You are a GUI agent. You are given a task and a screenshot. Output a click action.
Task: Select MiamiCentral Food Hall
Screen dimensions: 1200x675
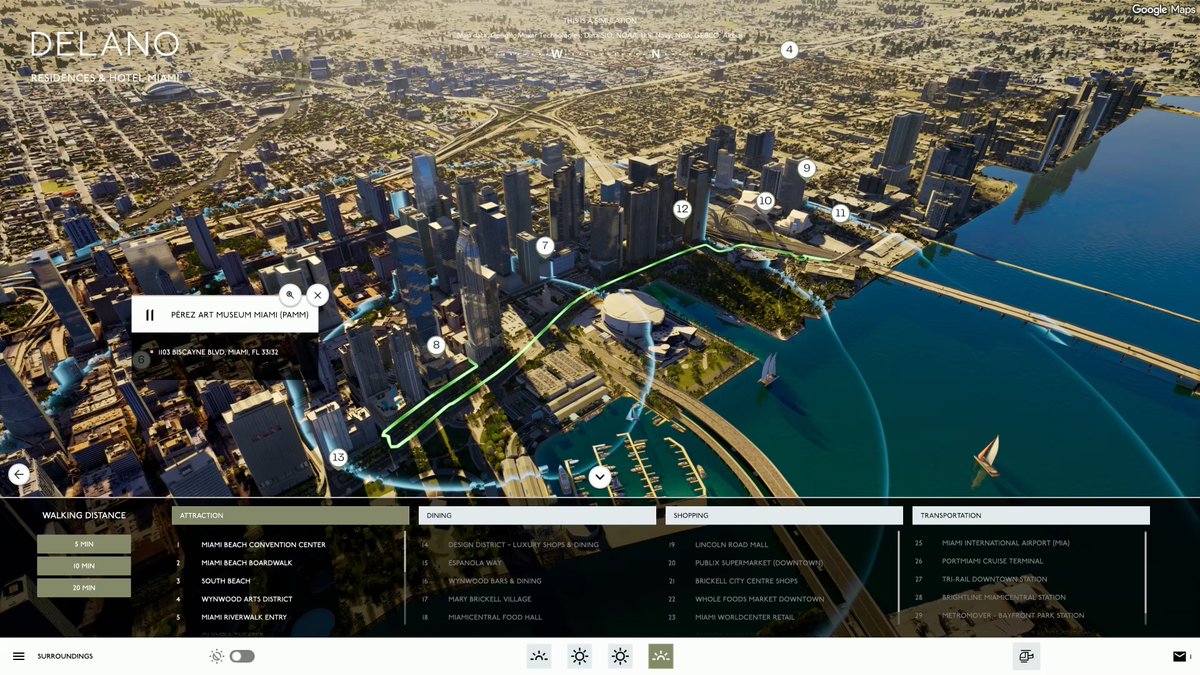[495, 617]
